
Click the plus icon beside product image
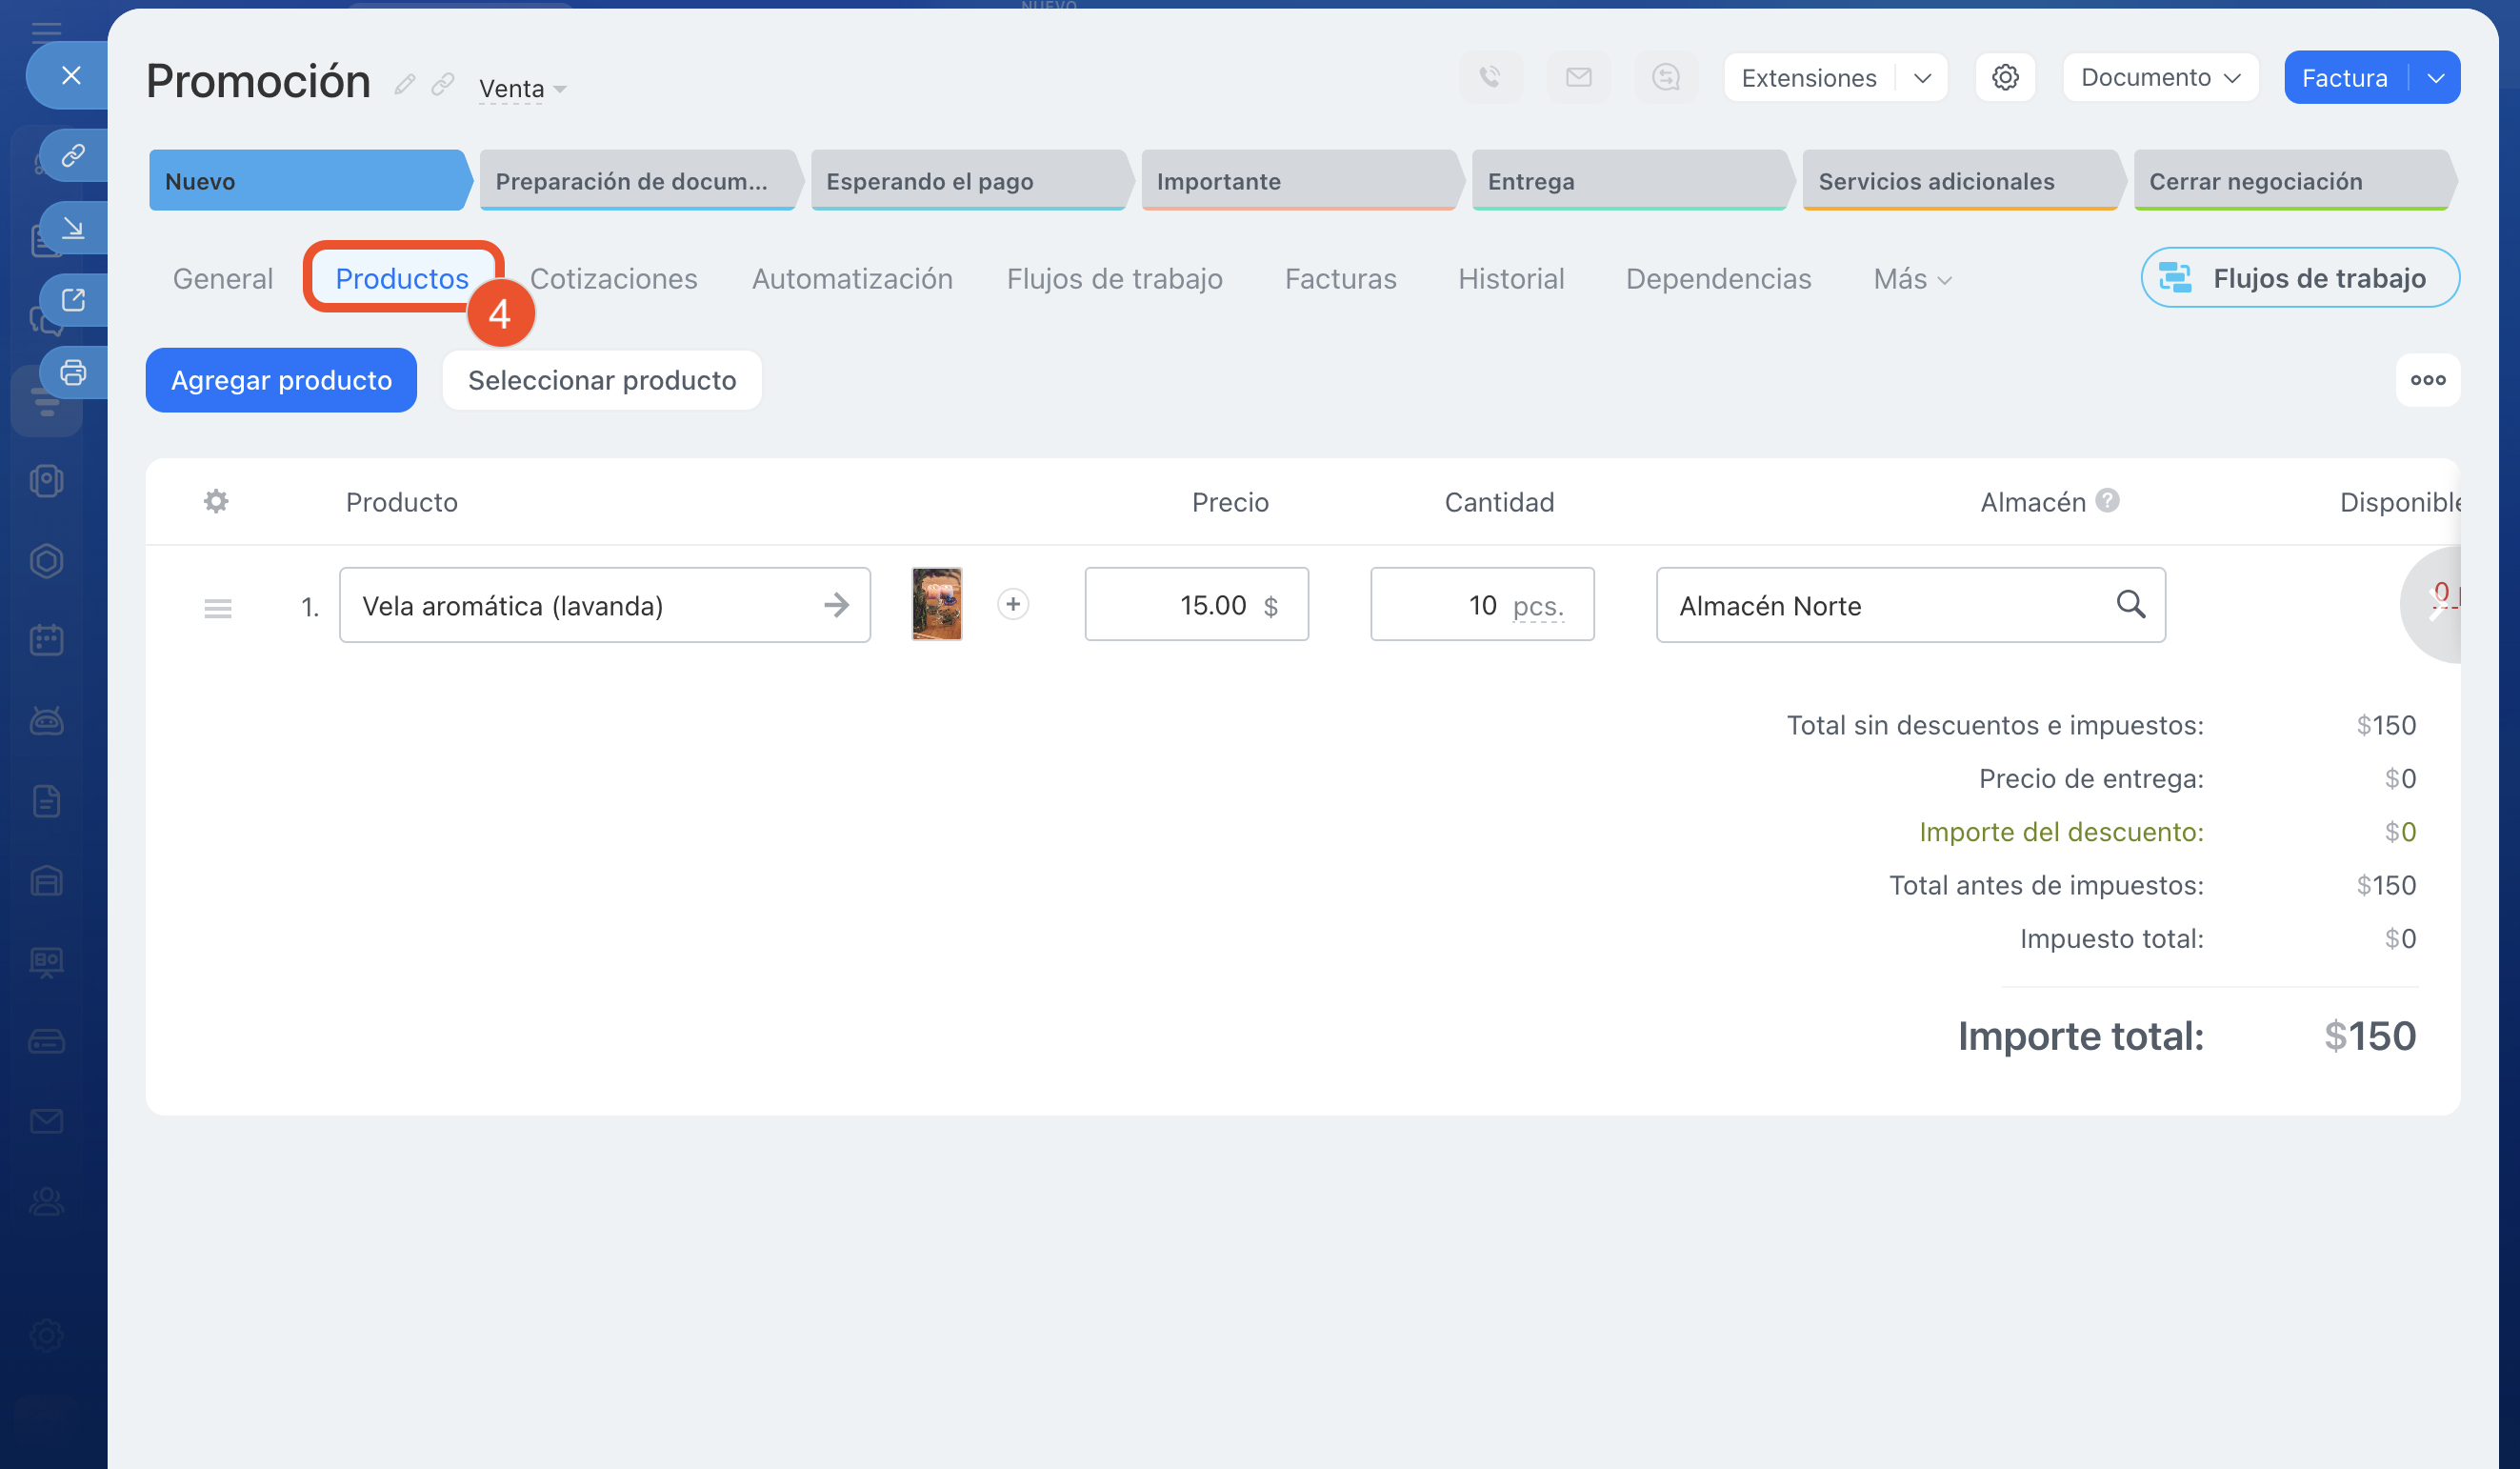point(1012,604)
